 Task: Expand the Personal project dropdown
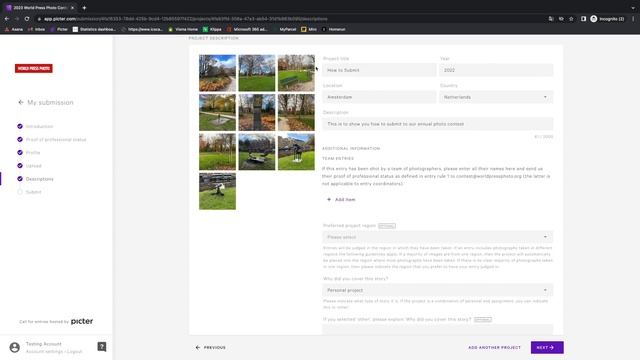[x=438, y=290]
